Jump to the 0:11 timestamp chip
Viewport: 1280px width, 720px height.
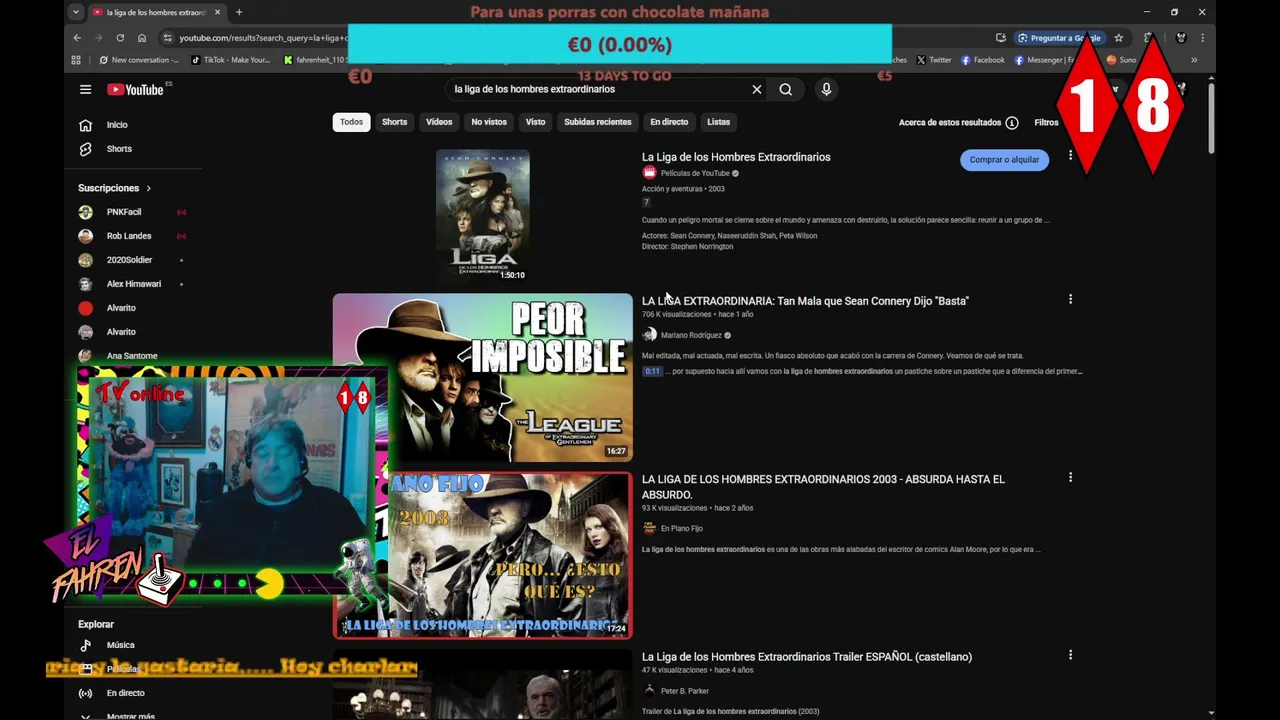[652, 371]
